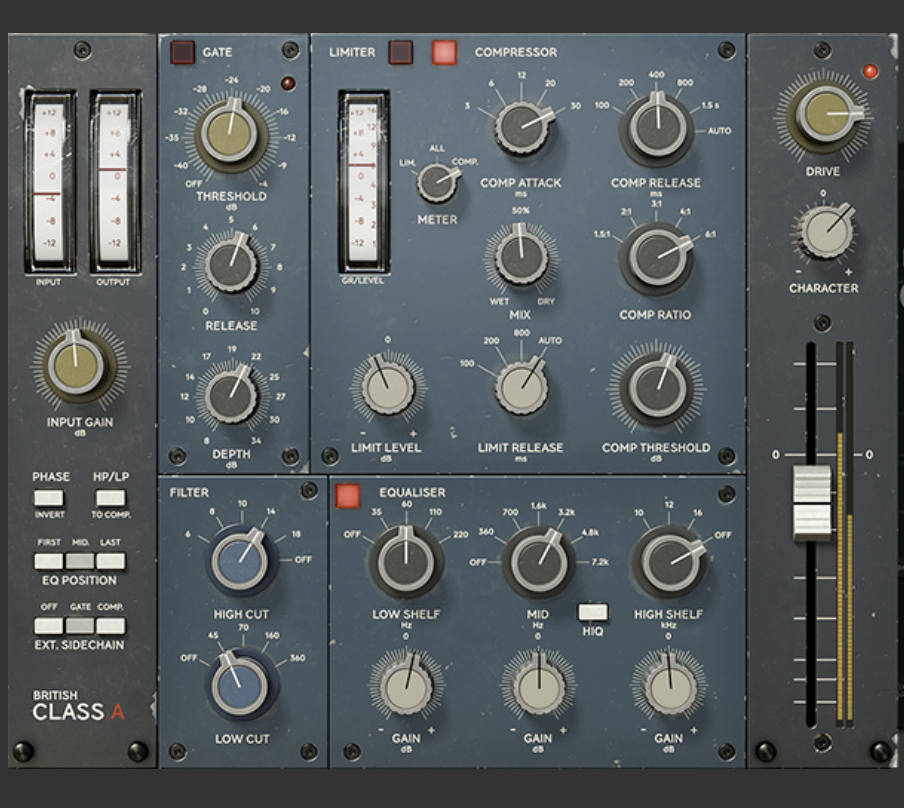Click the Character knob
904x808 pixels.
[826, 232]
